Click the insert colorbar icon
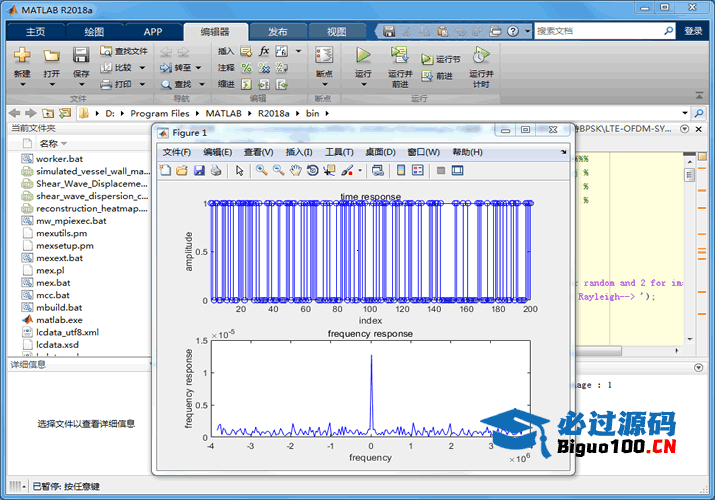 coord(401,170)
